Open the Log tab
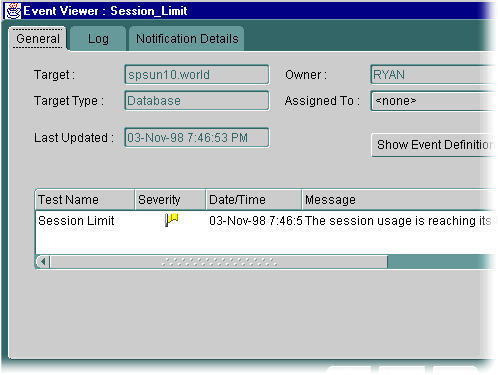This screenshot has width=498, height=375. tap(98, 39)
